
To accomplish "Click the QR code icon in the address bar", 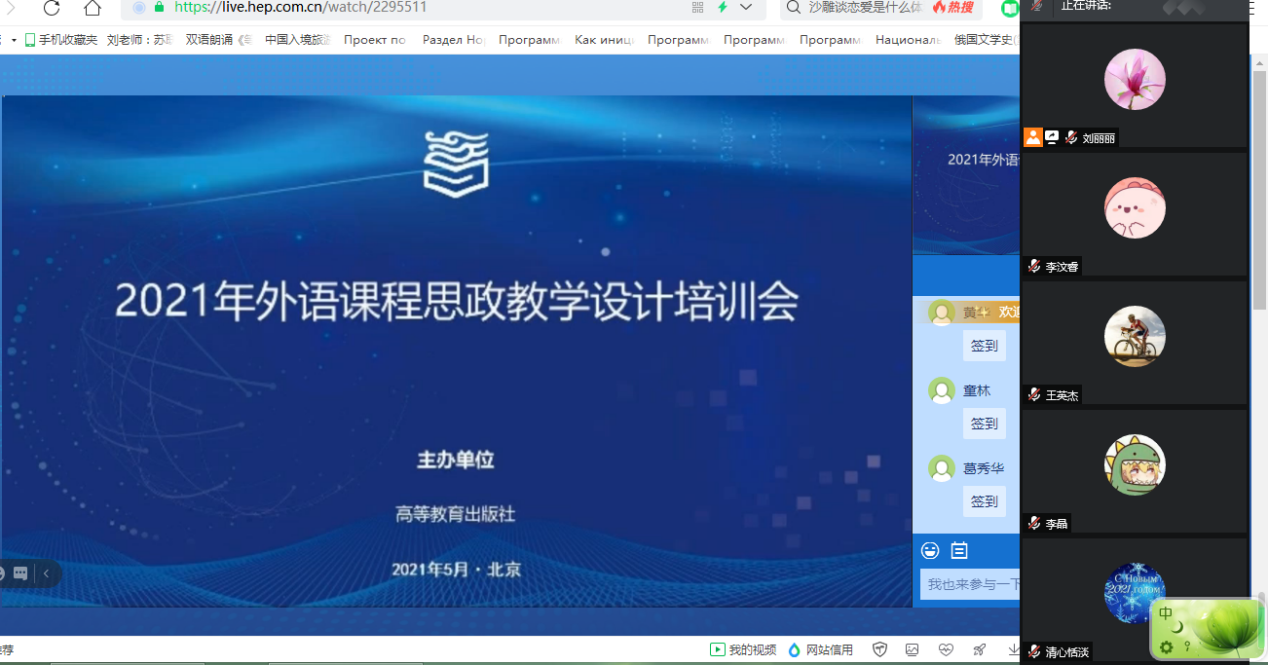I will pos(697,7).
